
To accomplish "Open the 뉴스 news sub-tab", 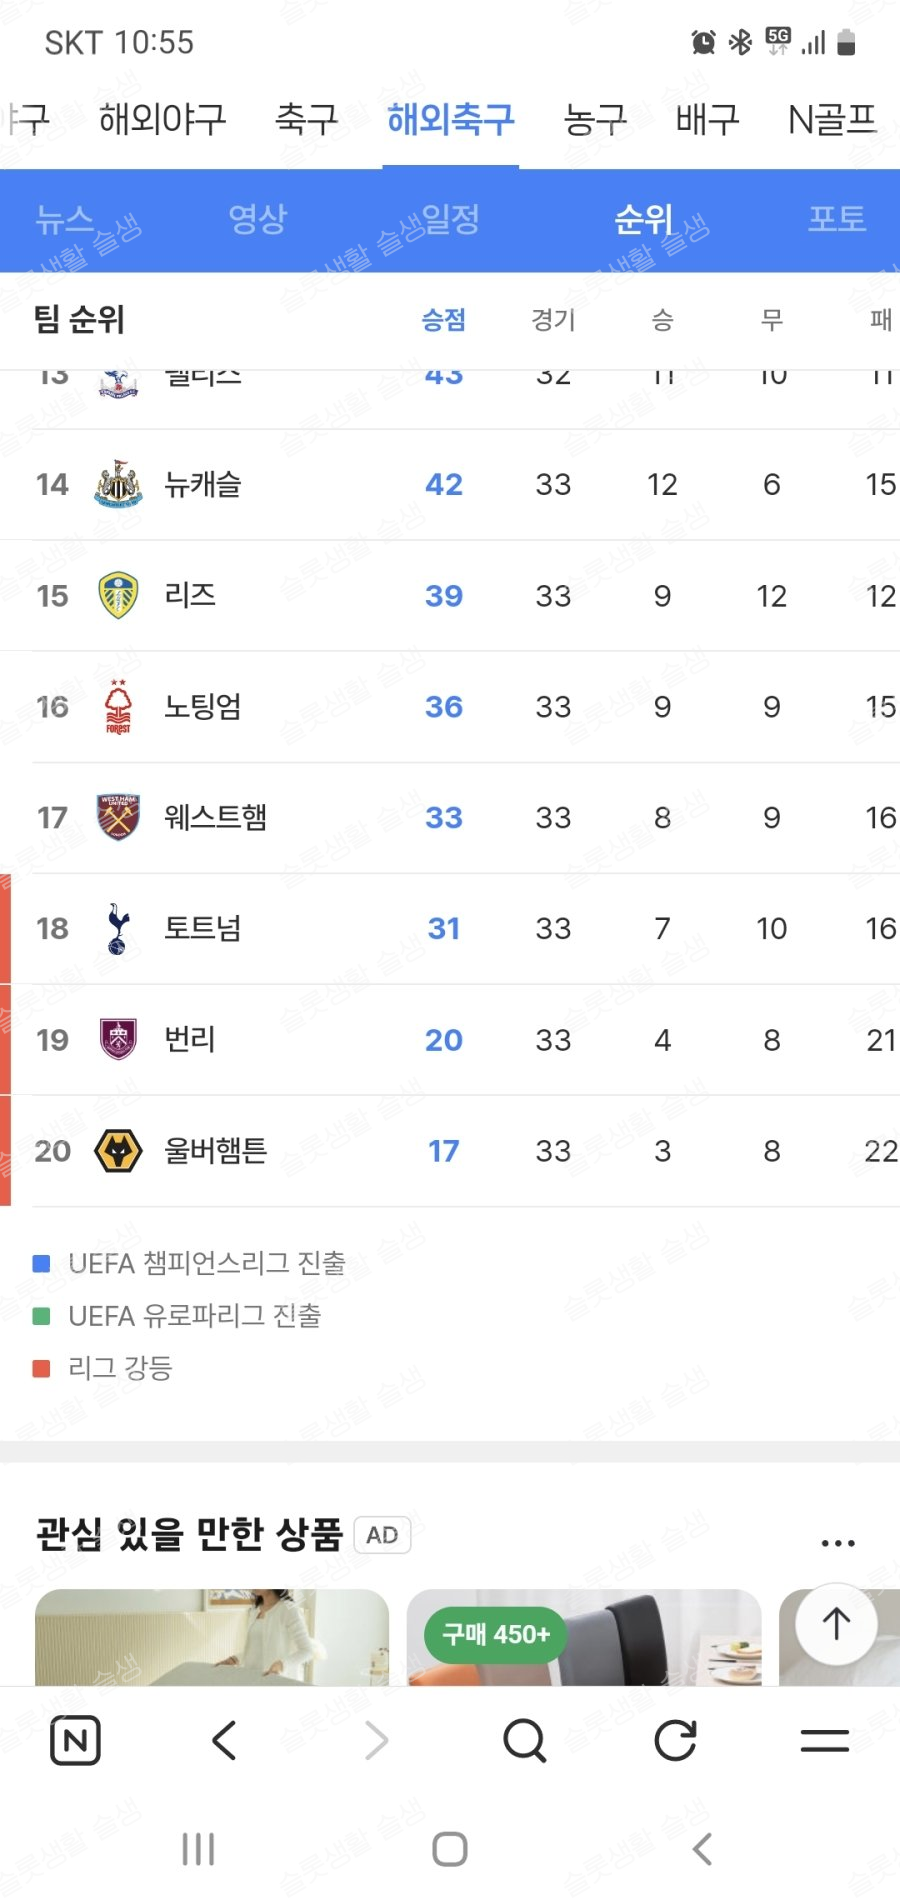I will 65,219.
